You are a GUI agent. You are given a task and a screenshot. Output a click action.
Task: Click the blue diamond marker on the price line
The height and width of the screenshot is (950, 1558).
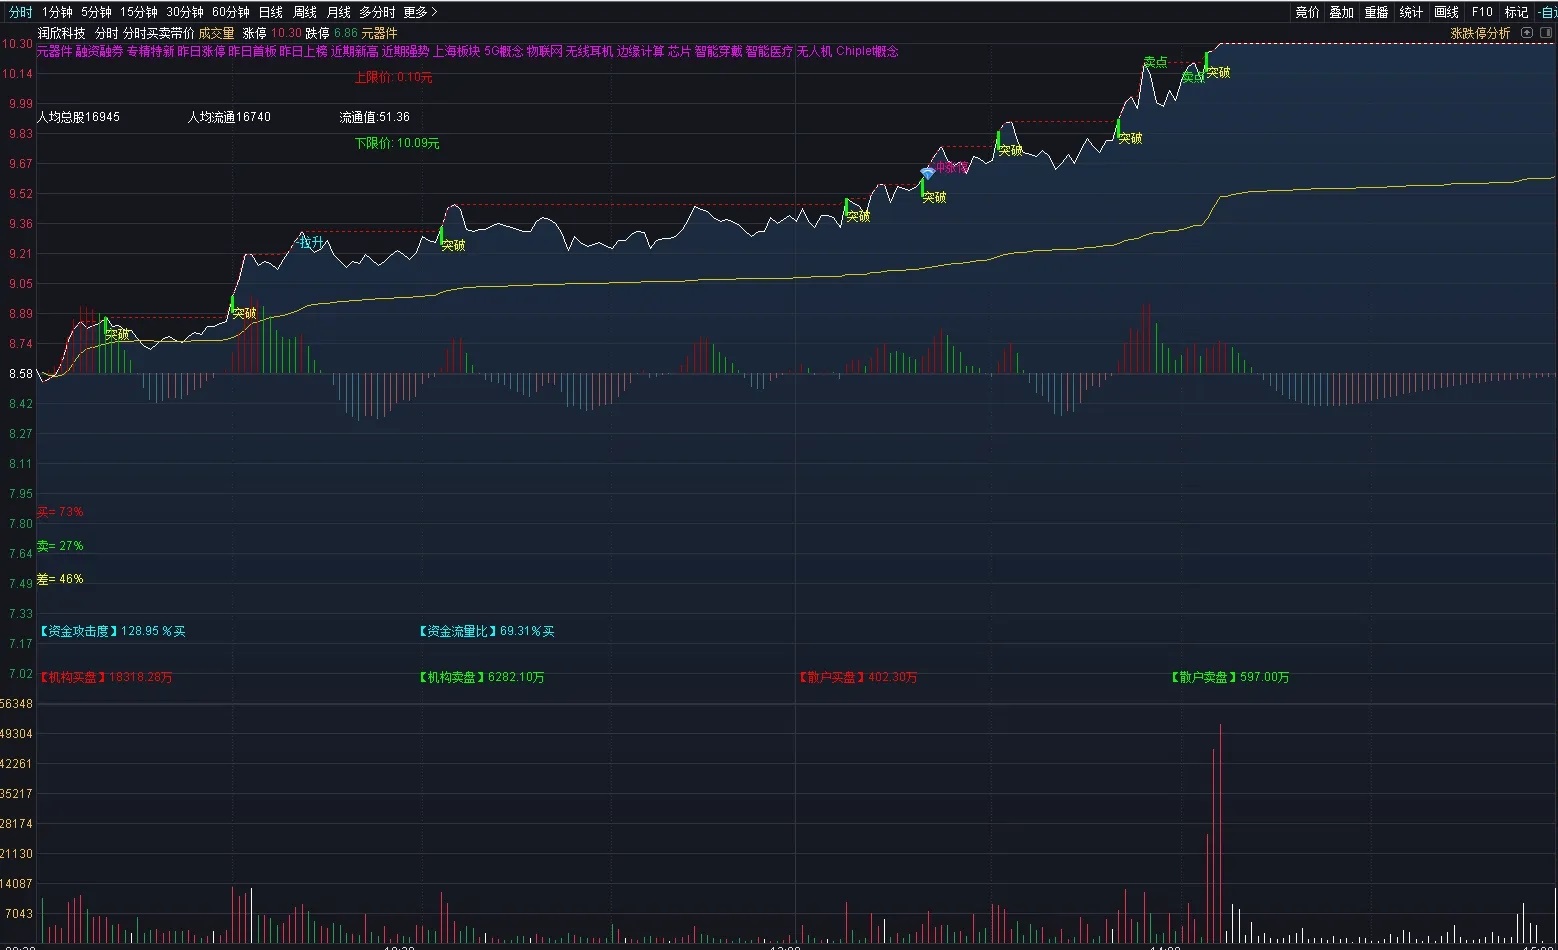pos(927,173)
